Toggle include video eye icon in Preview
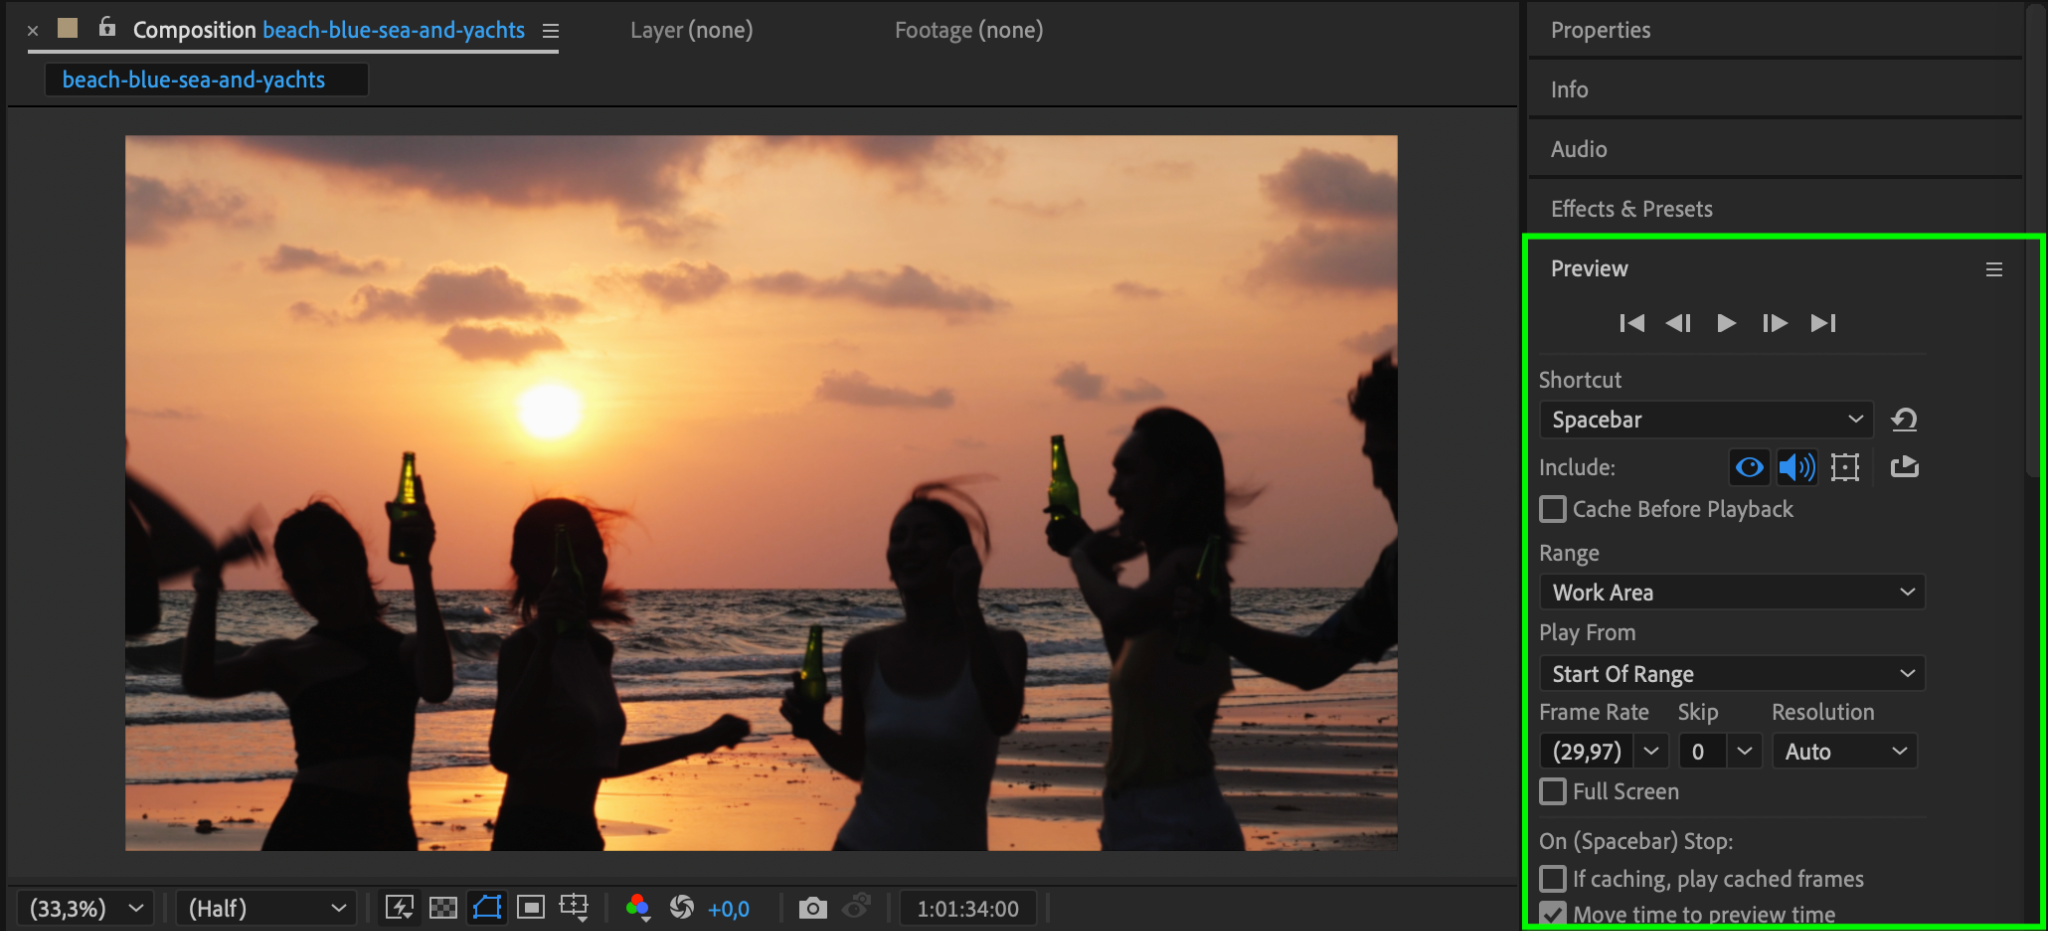 click(x=1749, y=467)
